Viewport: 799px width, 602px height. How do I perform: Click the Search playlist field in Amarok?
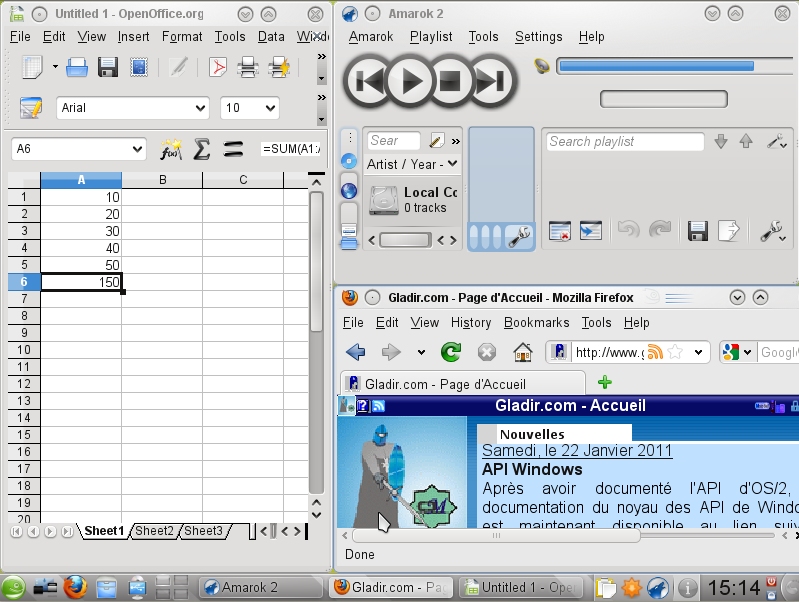click(x=625, y=141)
